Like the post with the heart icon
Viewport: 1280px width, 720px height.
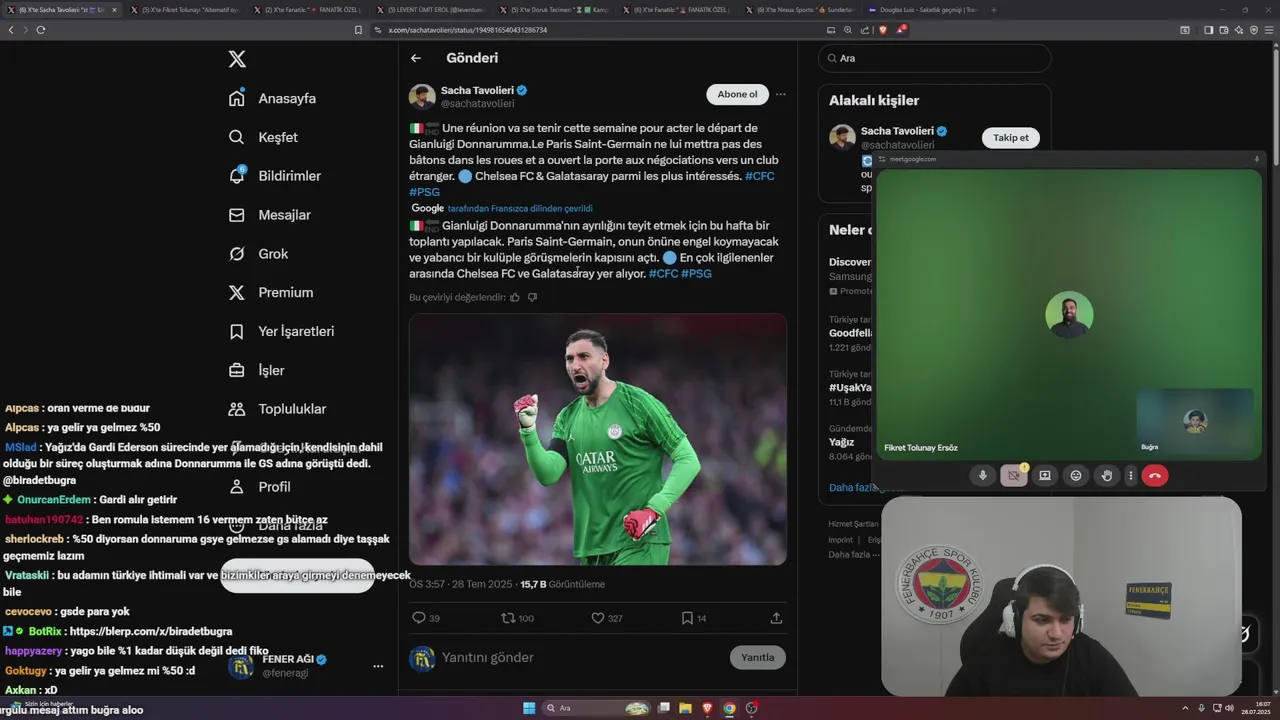(x=598, y=618)
